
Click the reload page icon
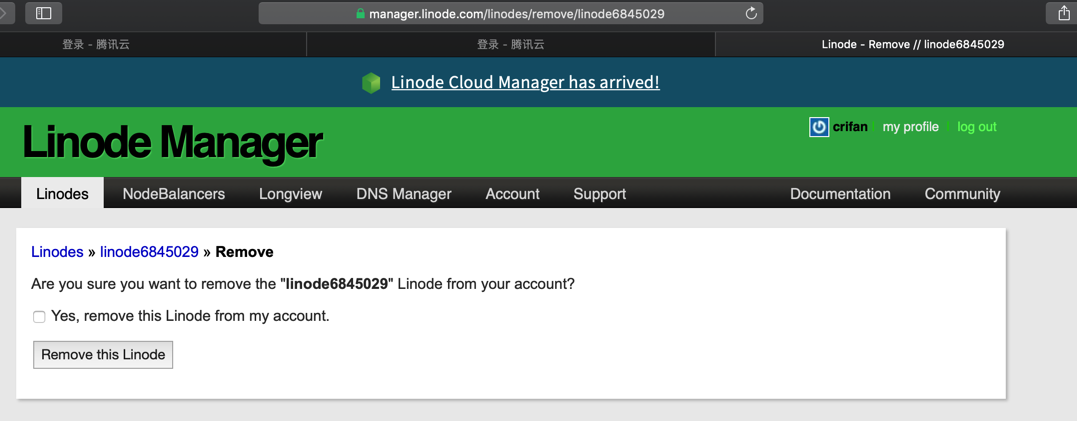pyautogui.click(x=751, y=13)
